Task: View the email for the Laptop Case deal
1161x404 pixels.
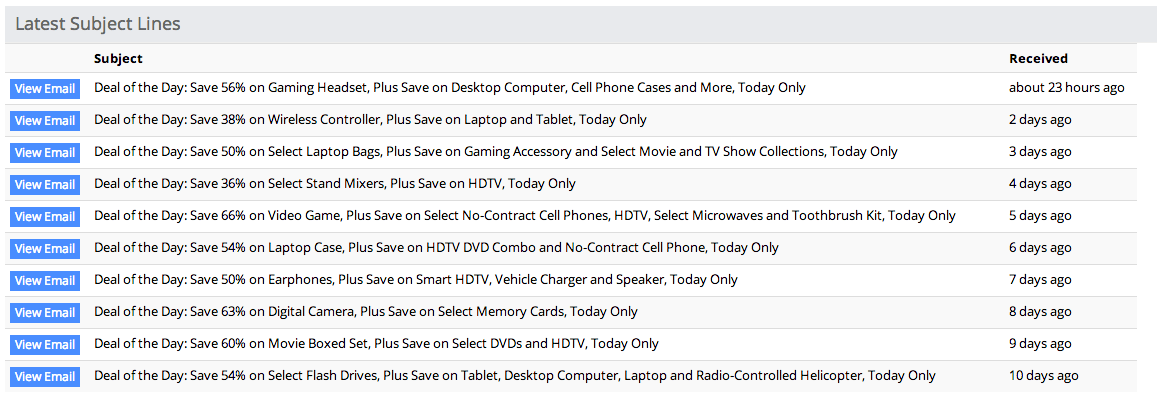Action: click(x=45, y=249)
